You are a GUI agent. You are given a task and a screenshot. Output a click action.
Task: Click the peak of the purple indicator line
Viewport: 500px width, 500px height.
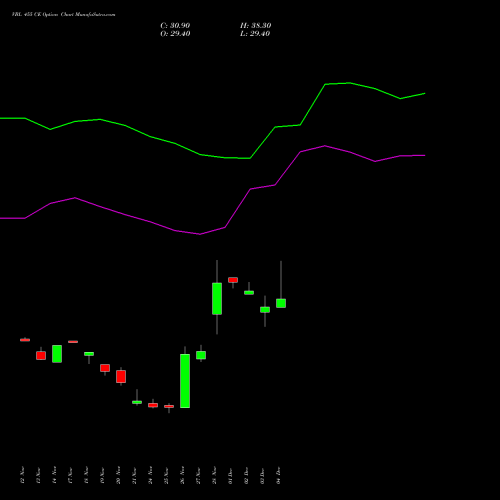coord(325,146)
